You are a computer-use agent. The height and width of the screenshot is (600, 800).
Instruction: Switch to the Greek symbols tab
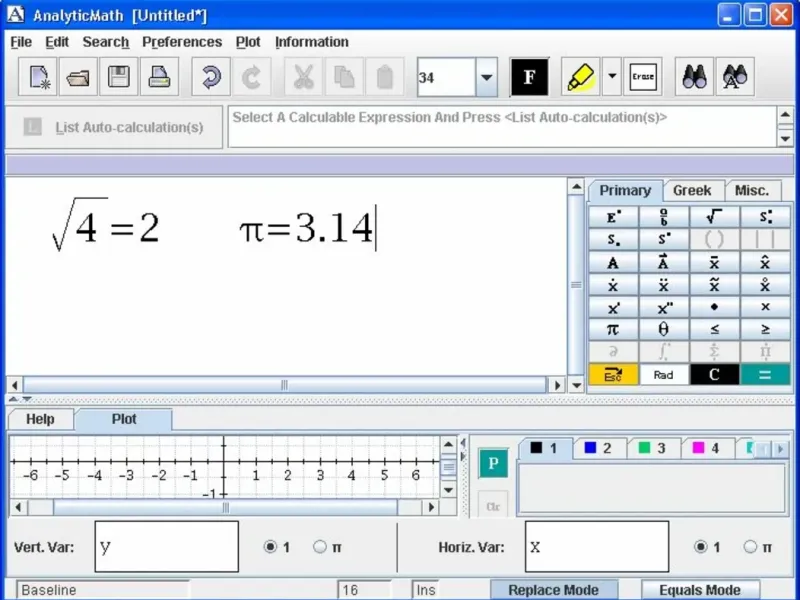tap(692, 191)
